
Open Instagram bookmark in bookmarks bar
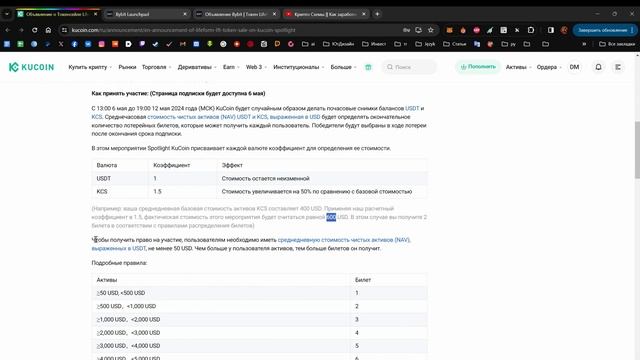click(101, 44)
